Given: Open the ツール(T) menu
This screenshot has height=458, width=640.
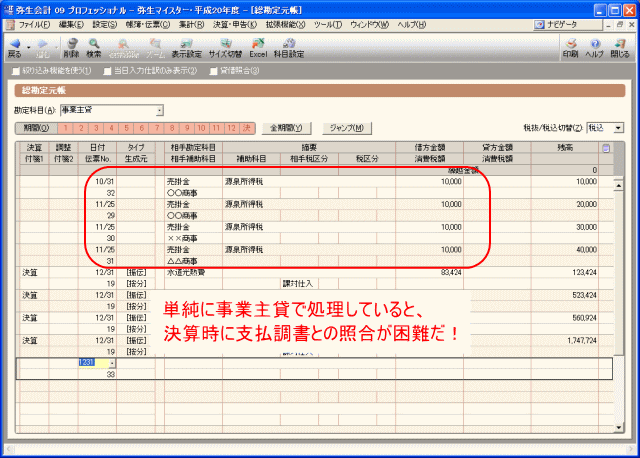Looking at the screenshot, I should 328,25.
